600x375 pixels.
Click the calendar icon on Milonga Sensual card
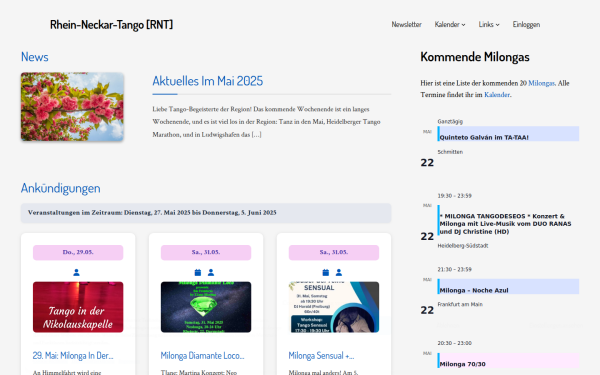click(326, 272)
